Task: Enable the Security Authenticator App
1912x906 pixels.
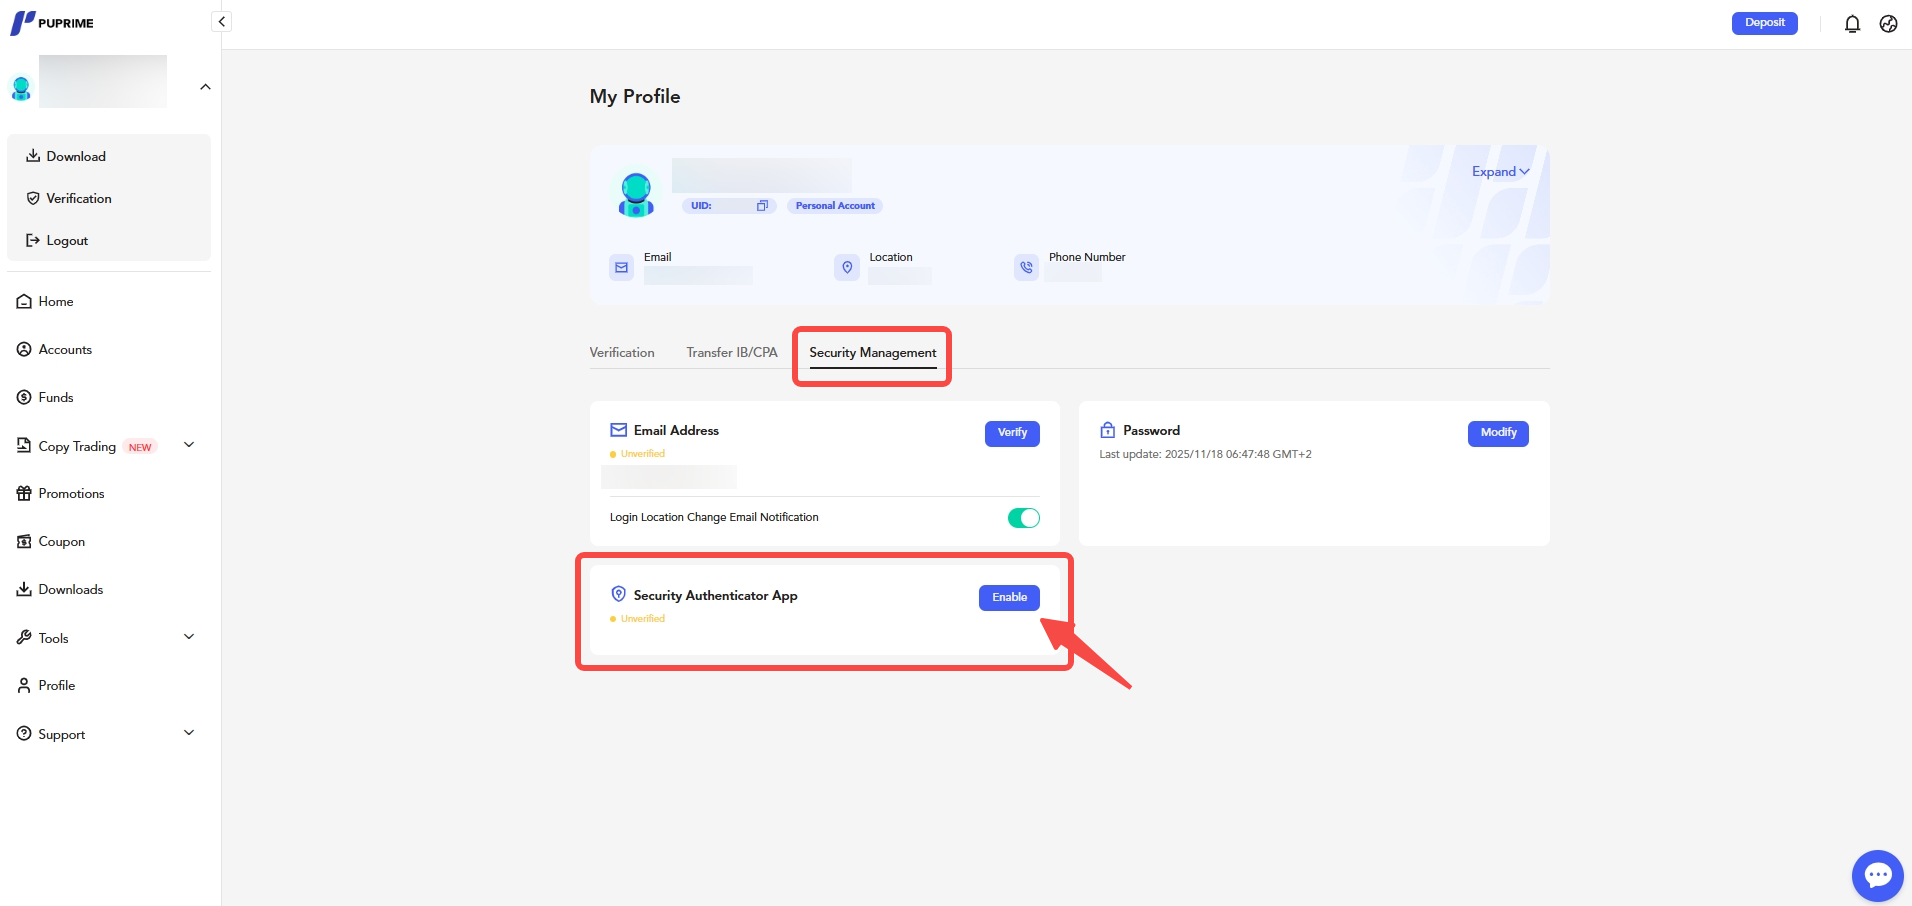Action: coord(1009,598)
